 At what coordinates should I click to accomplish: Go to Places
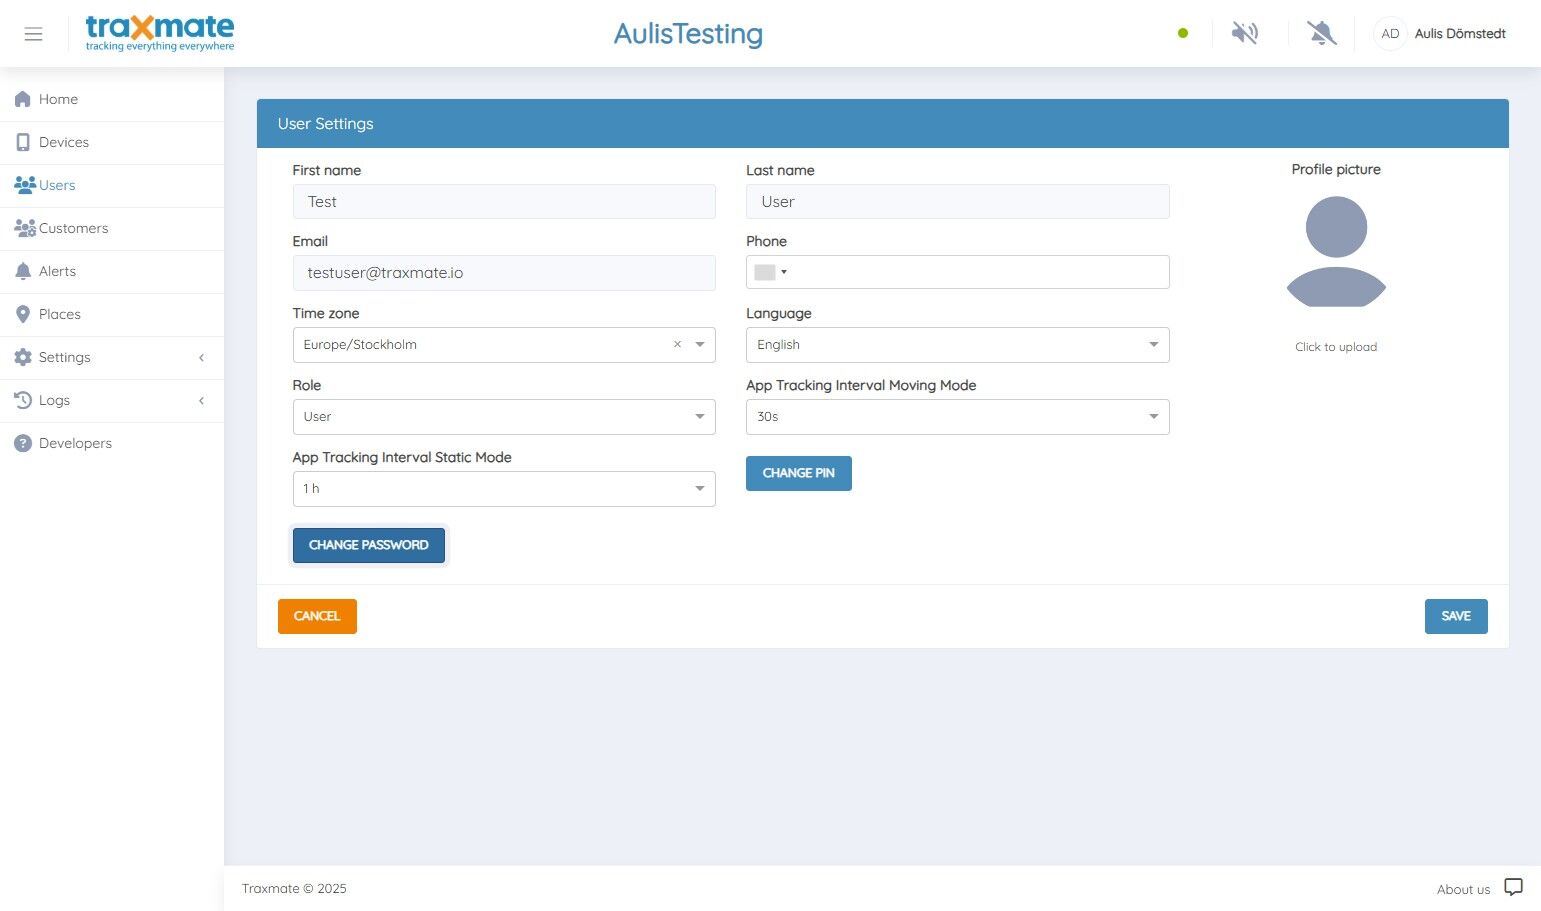pos(112,314)
